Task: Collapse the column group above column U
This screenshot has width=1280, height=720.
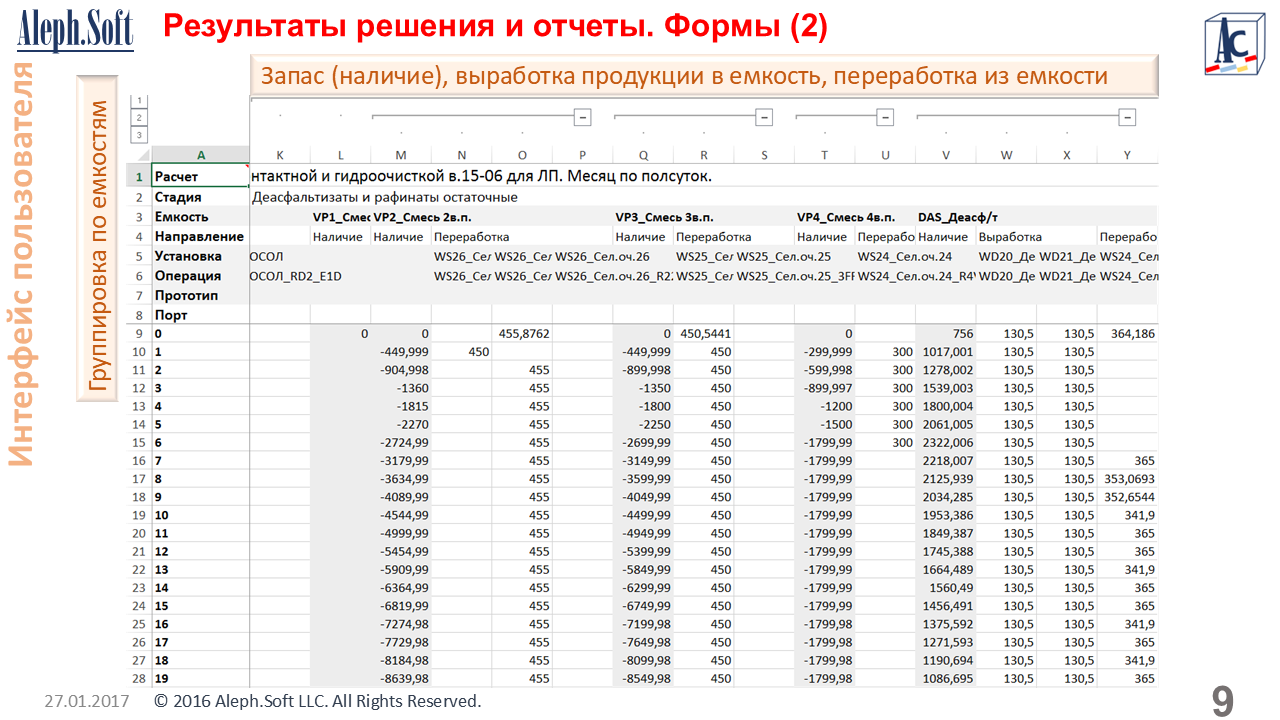Action: click(885, 117)
